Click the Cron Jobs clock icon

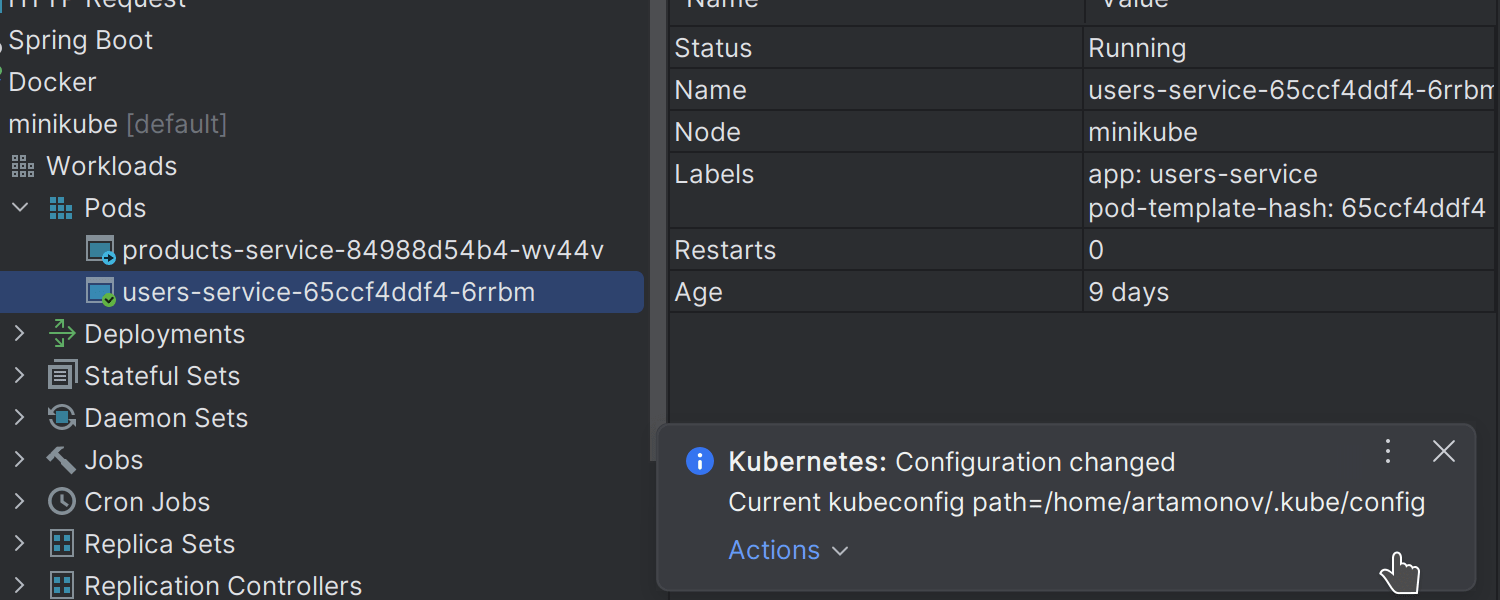click(x=60, y=502)
